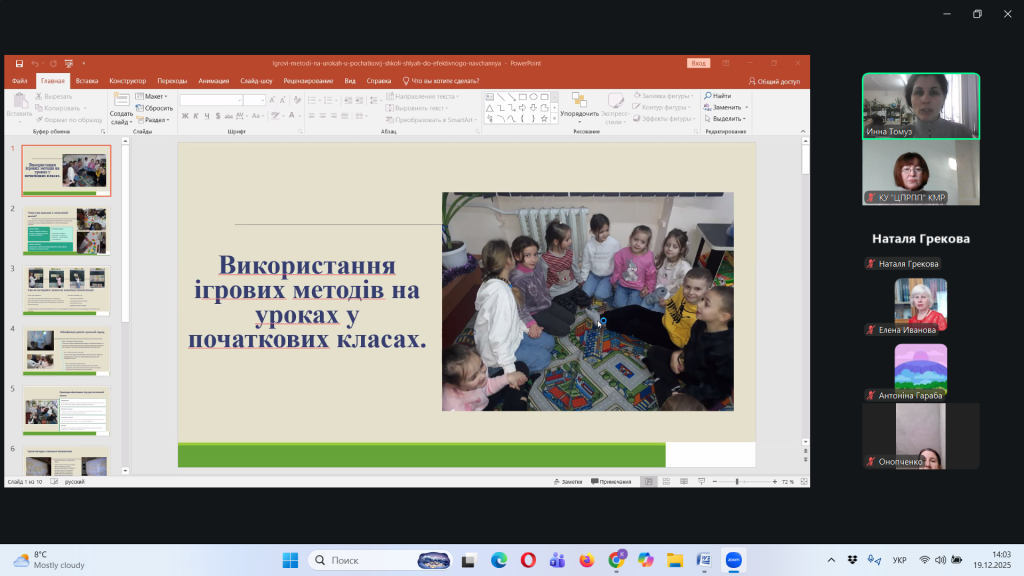Open the Section (Раздел) dropdown
This screenshot has height=576, width=1024.
[153, 119]
